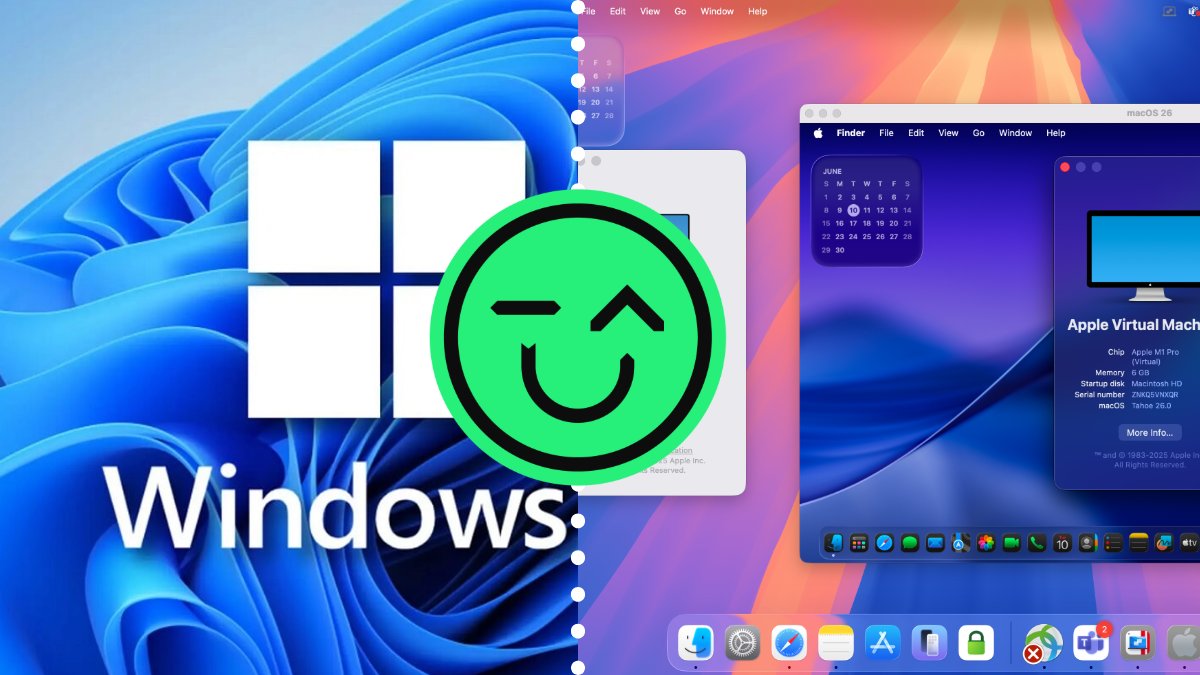
Task: Open the Help menu in the macOS 26 window
Action: coord(1056,133)
